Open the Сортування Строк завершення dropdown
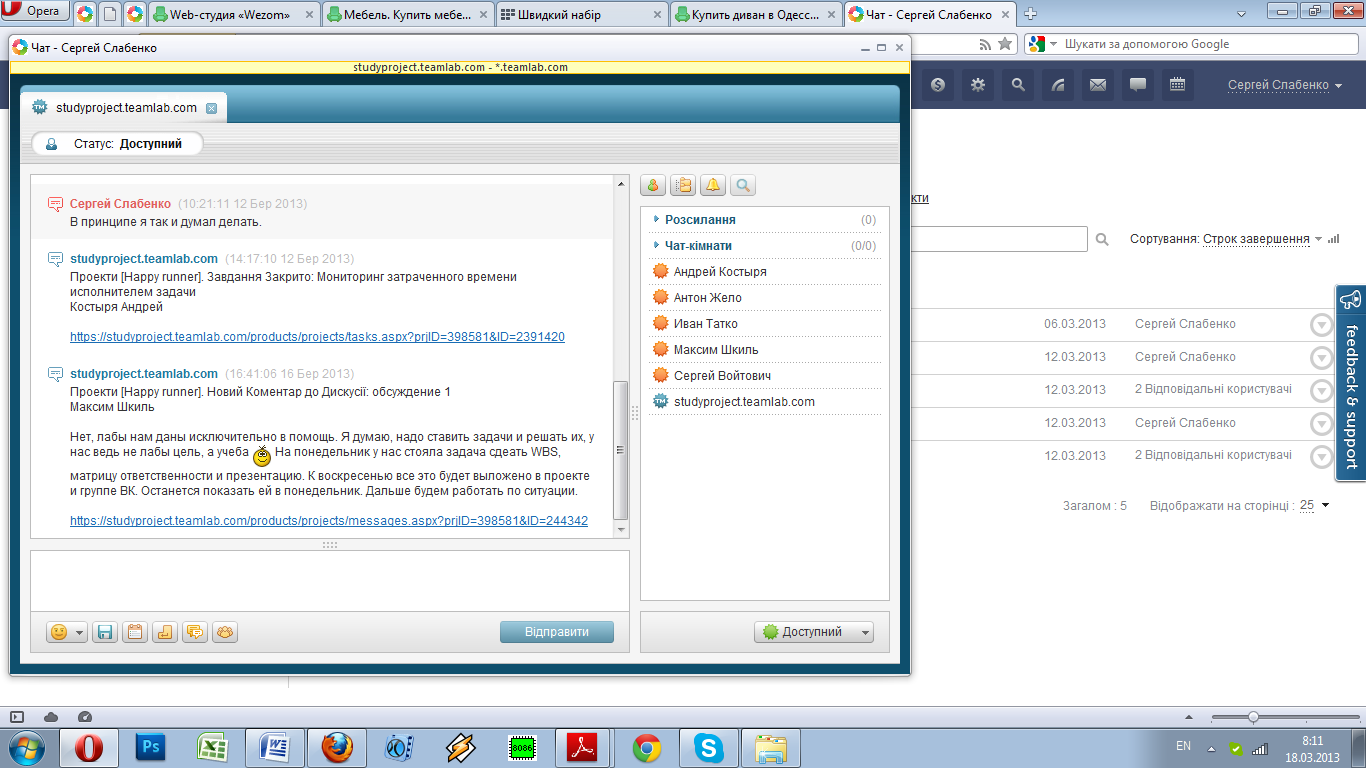The image size is (1366, 768). (x=1262, y=239)
